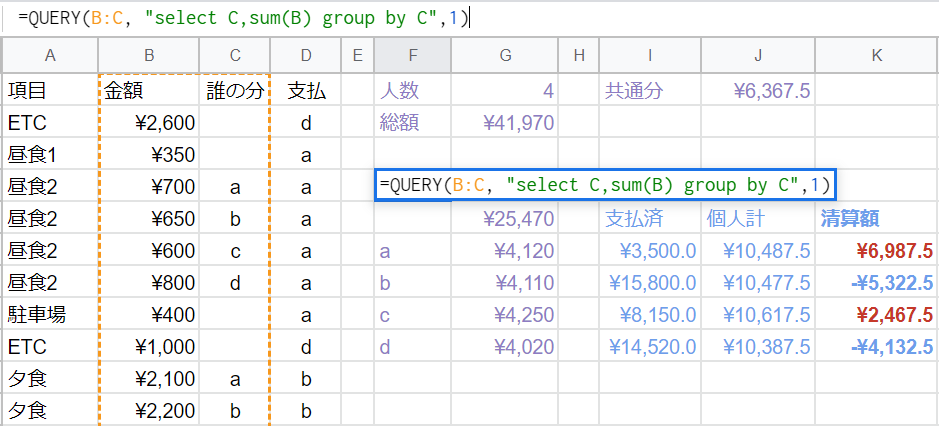Select the ¥3,500.0 cell
The image size is (939, 426).
[650, 251]
